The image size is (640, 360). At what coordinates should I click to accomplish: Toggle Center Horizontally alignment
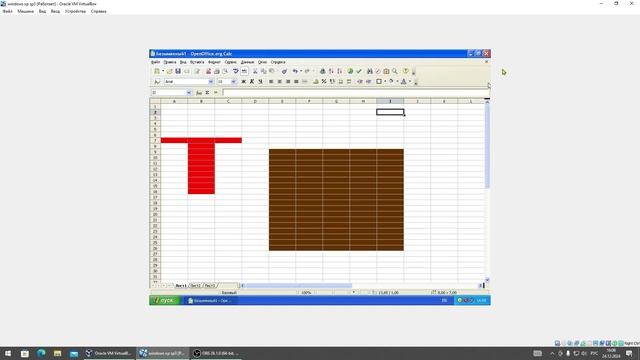point(280,82)
